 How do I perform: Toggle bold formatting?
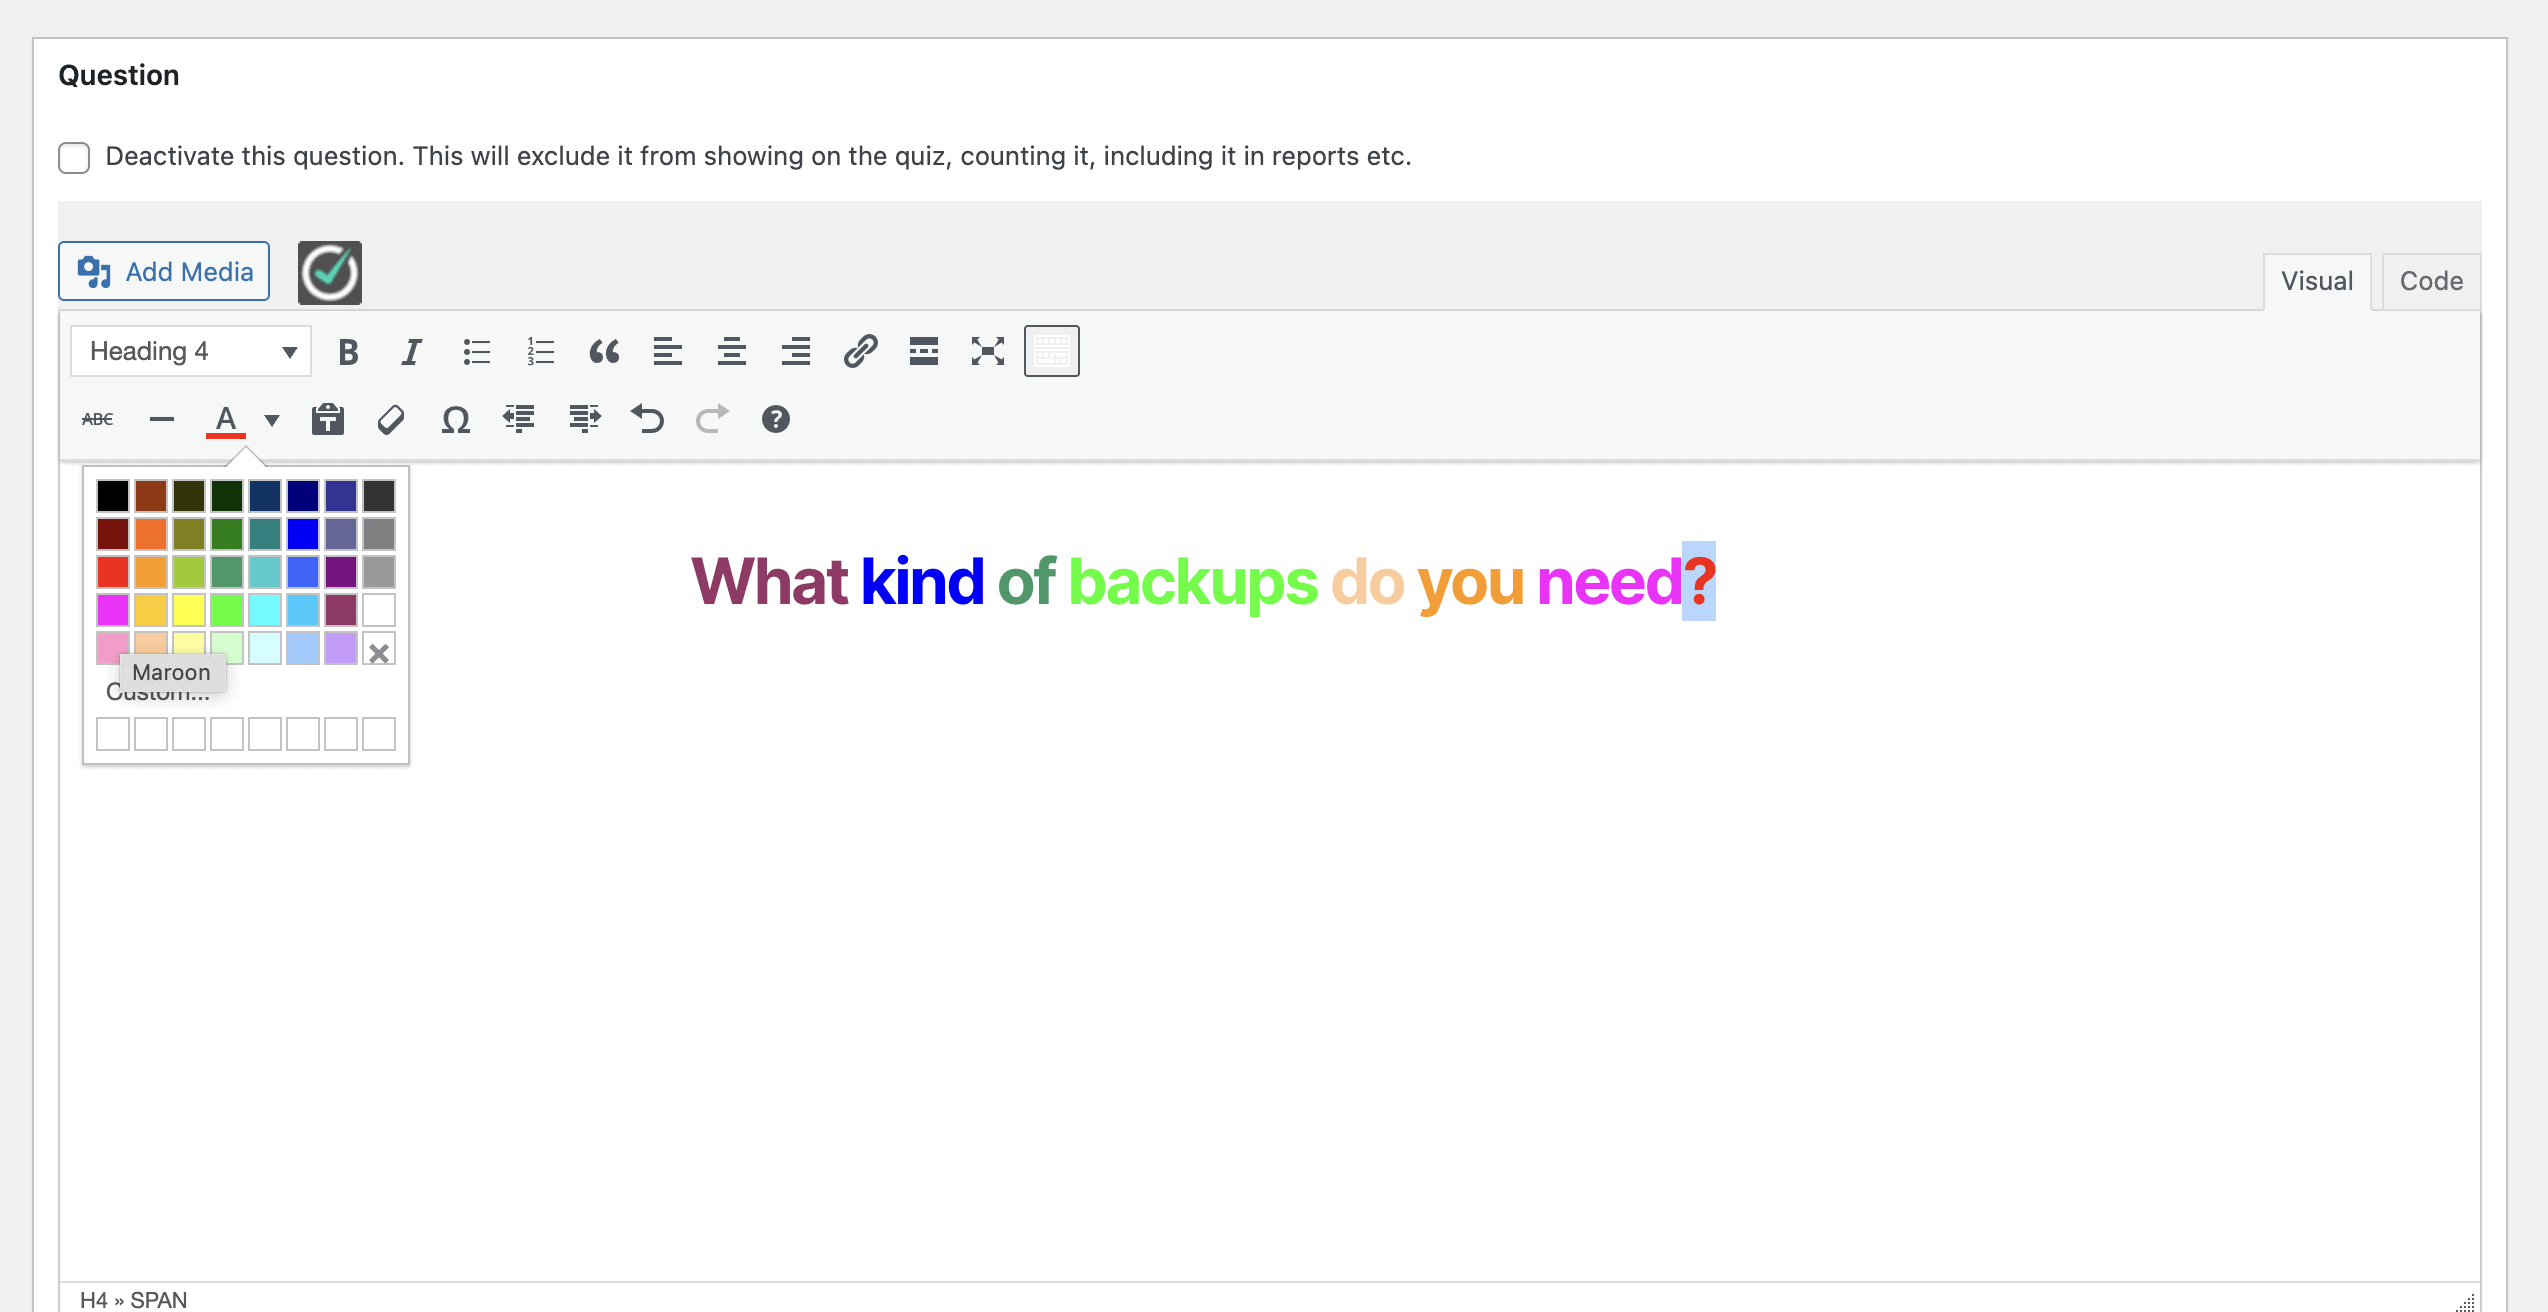tap(348, 352)
